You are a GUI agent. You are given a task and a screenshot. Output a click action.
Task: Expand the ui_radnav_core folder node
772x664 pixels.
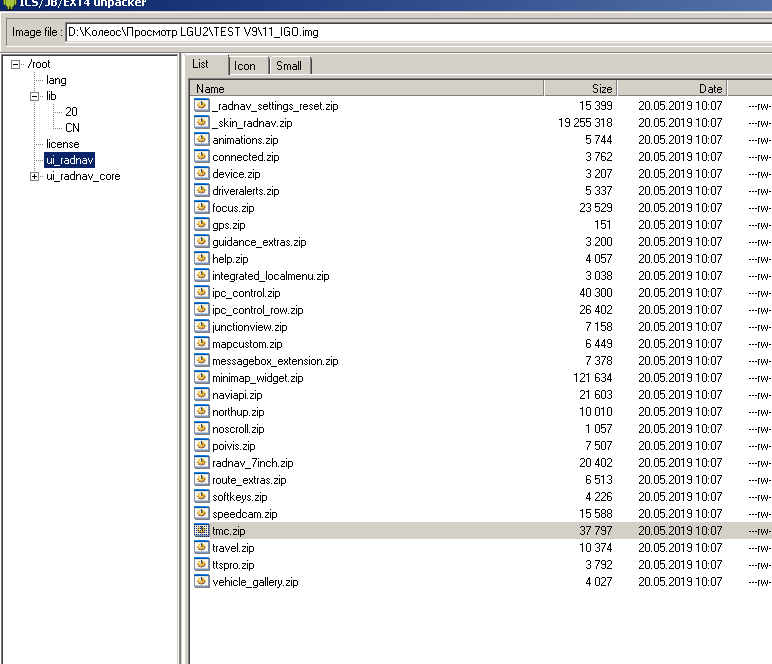34,176
